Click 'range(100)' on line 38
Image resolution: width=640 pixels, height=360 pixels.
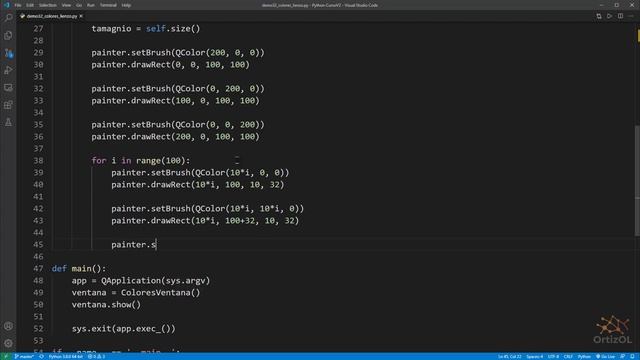click(x=161, y=160)
